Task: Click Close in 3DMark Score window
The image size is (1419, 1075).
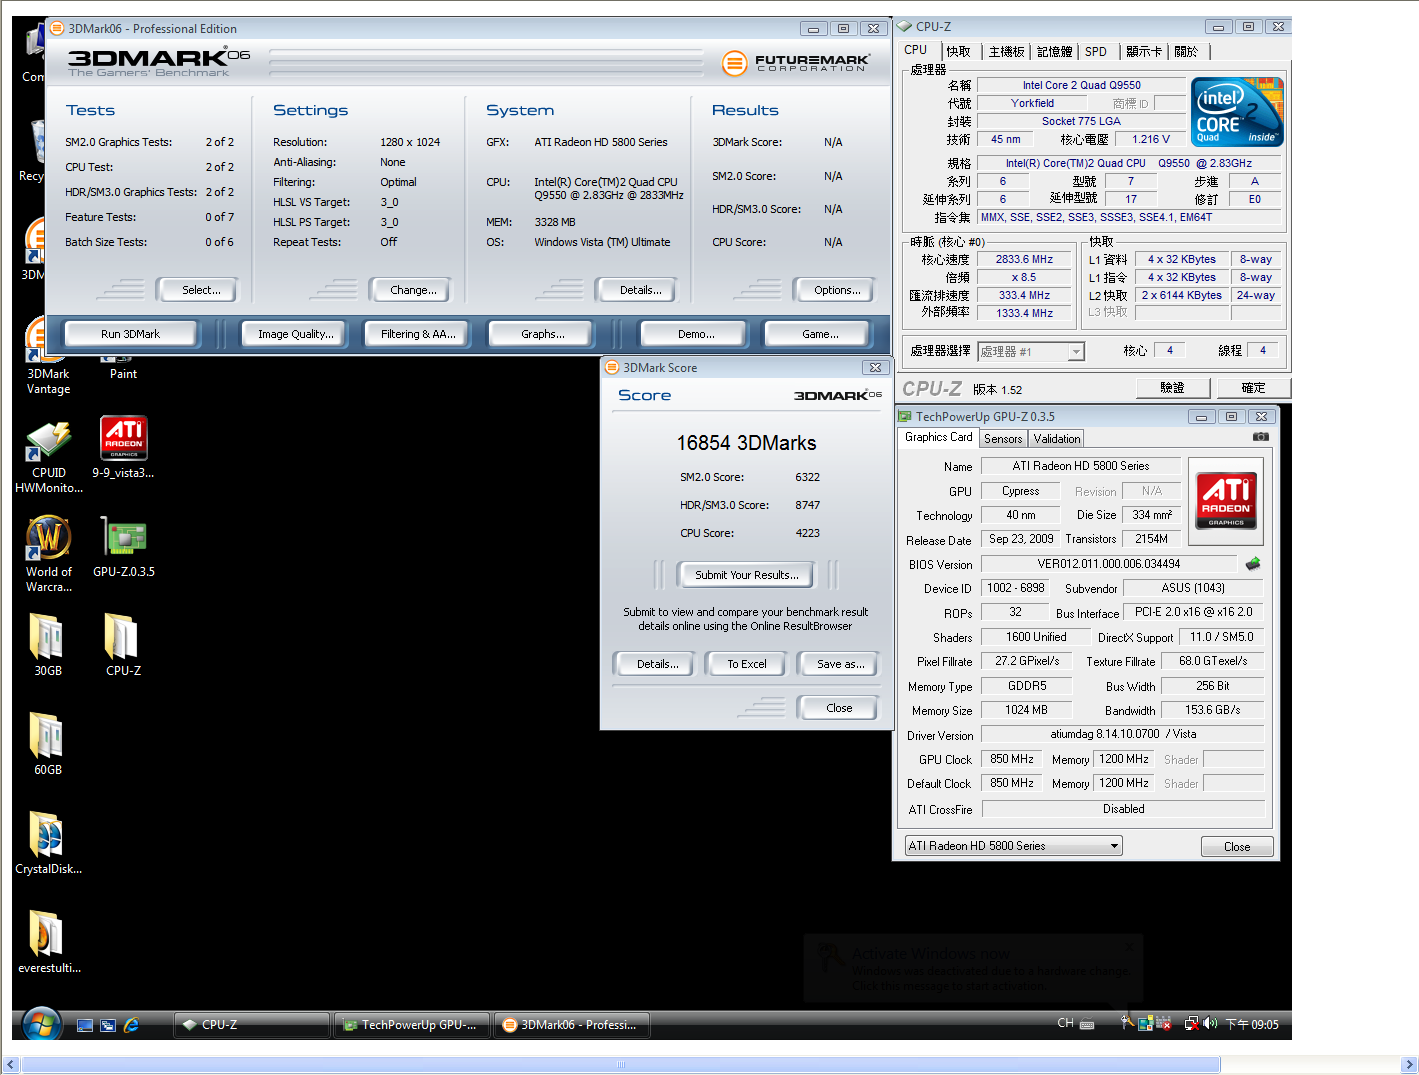Action: [838, 708]
